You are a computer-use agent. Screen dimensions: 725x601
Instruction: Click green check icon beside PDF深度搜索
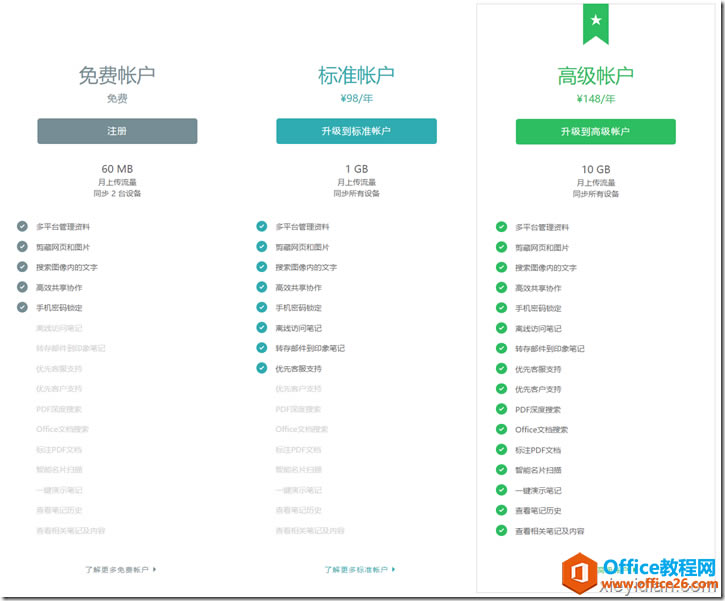501,409
